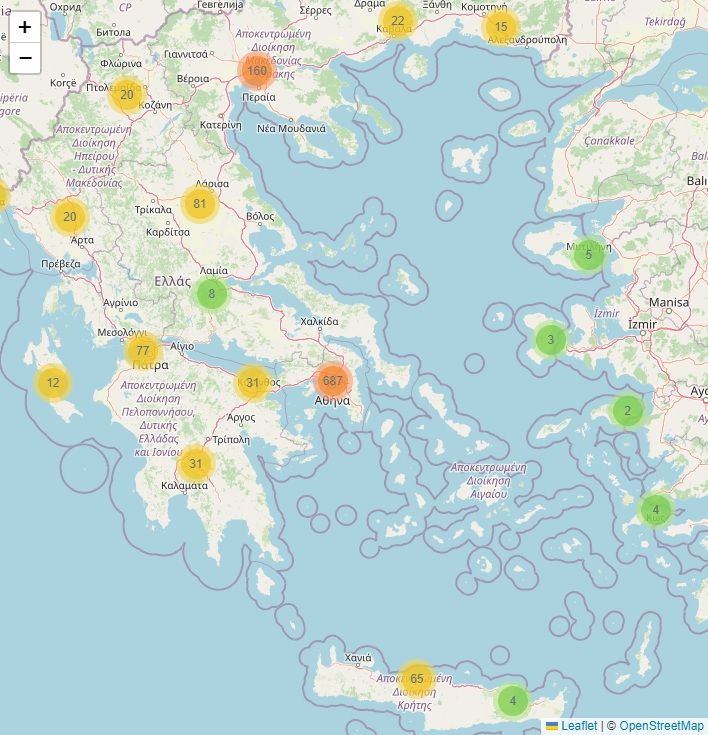Click the Tekirdağ label
Screen dimensions: 708x735
(x=665, y=22)
